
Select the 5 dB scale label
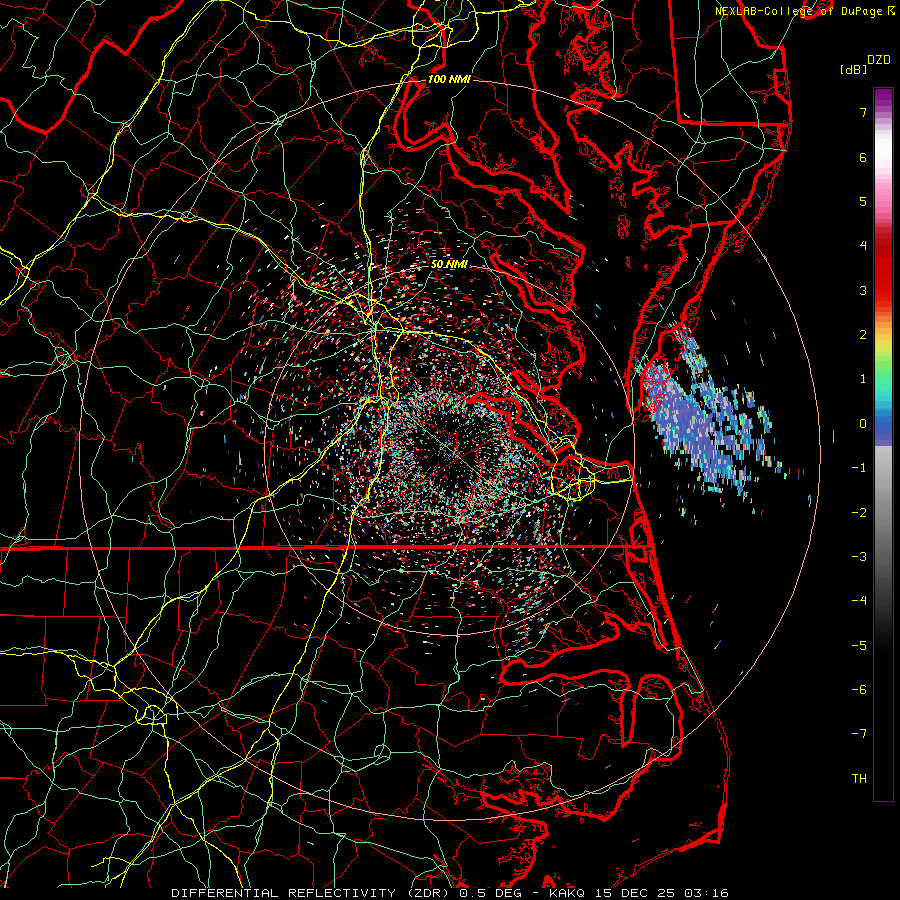click(x=863, y=201)
